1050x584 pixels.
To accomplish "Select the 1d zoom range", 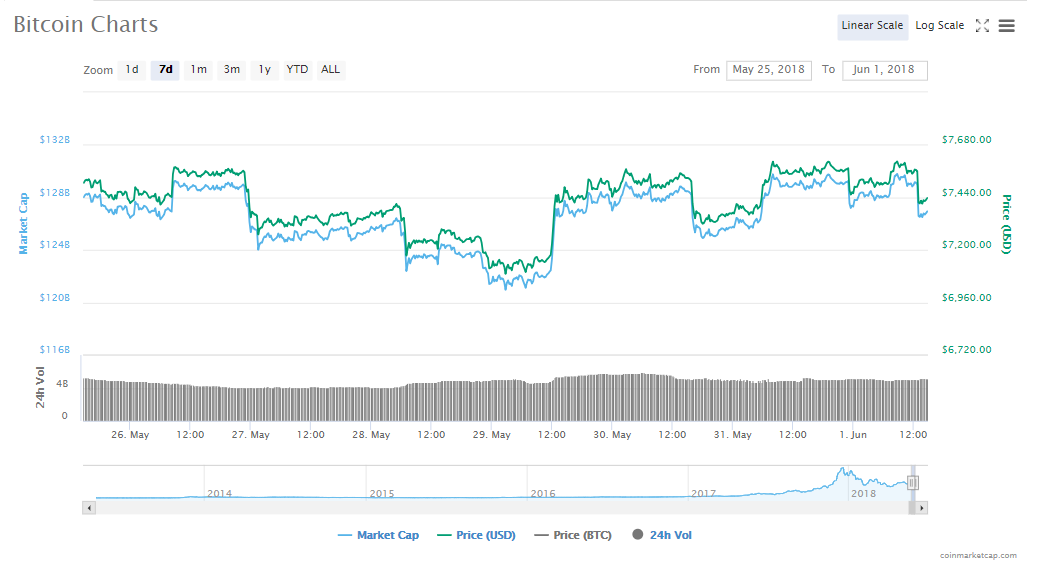I will [x=131, y=69].
